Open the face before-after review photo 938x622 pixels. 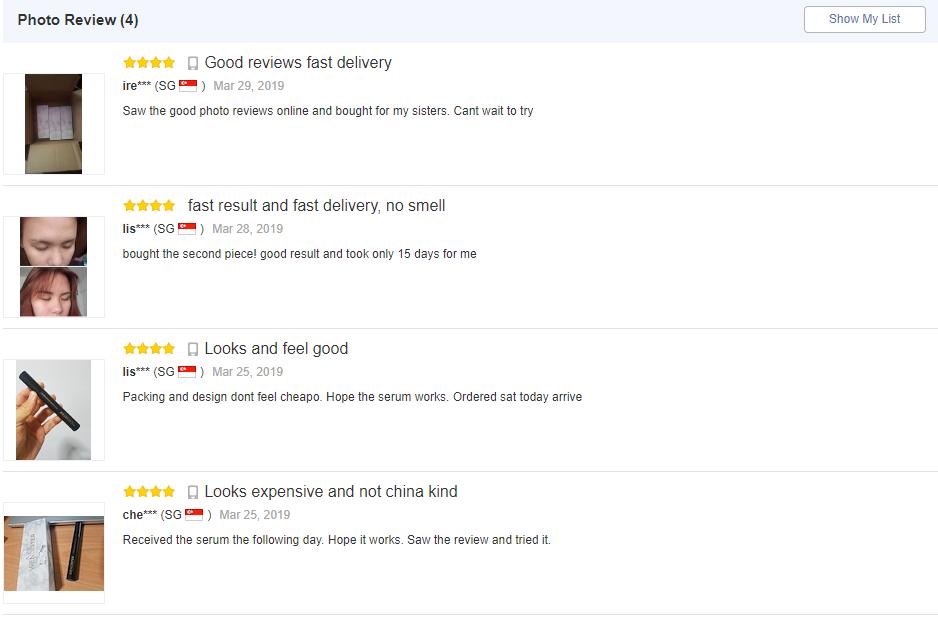53,267
